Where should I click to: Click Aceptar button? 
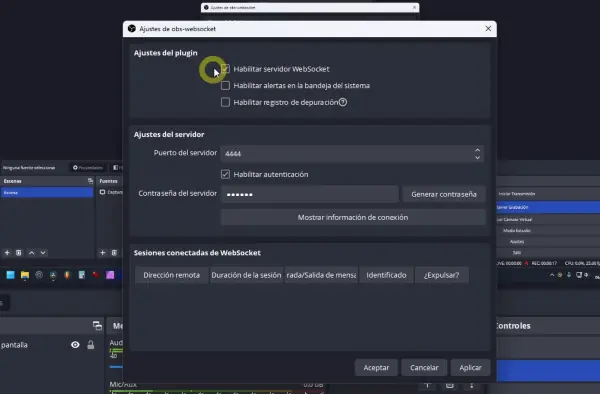point(376,368)
